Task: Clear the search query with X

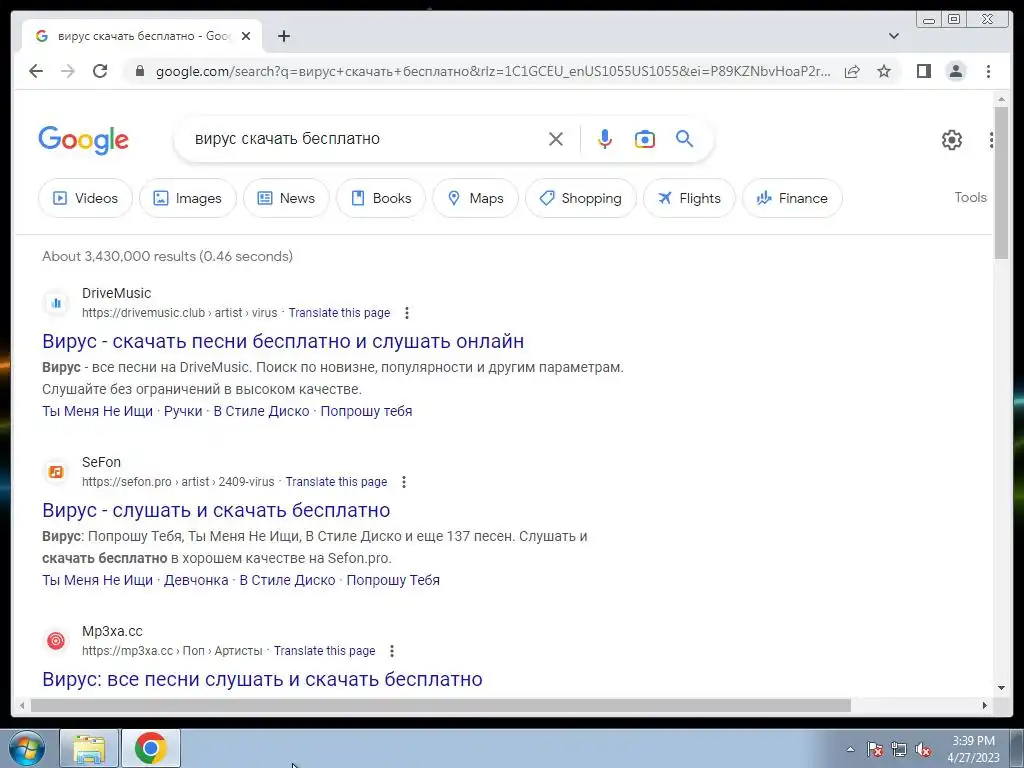Action: point(556,139)
